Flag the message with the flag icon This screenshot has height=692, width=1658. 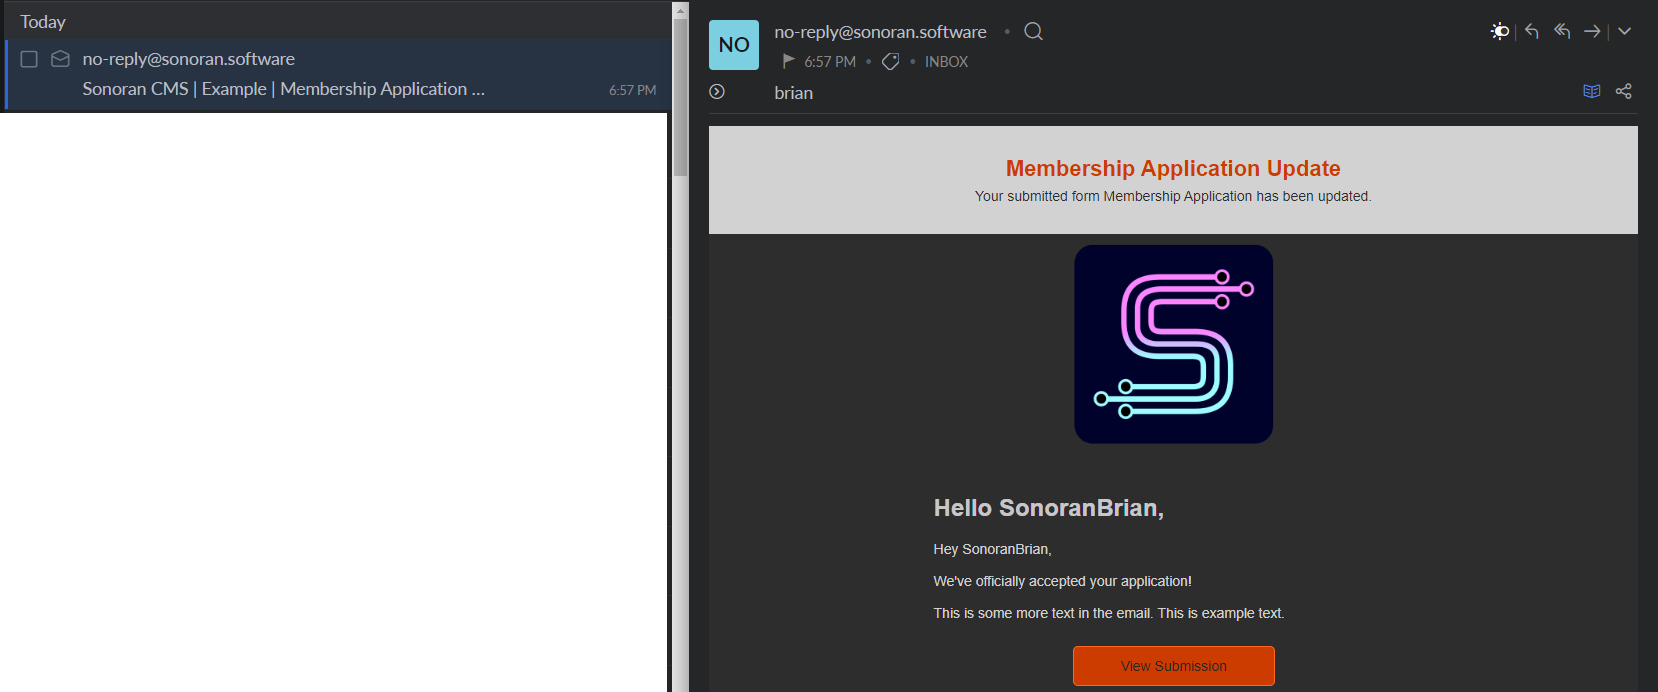[788, 61]
